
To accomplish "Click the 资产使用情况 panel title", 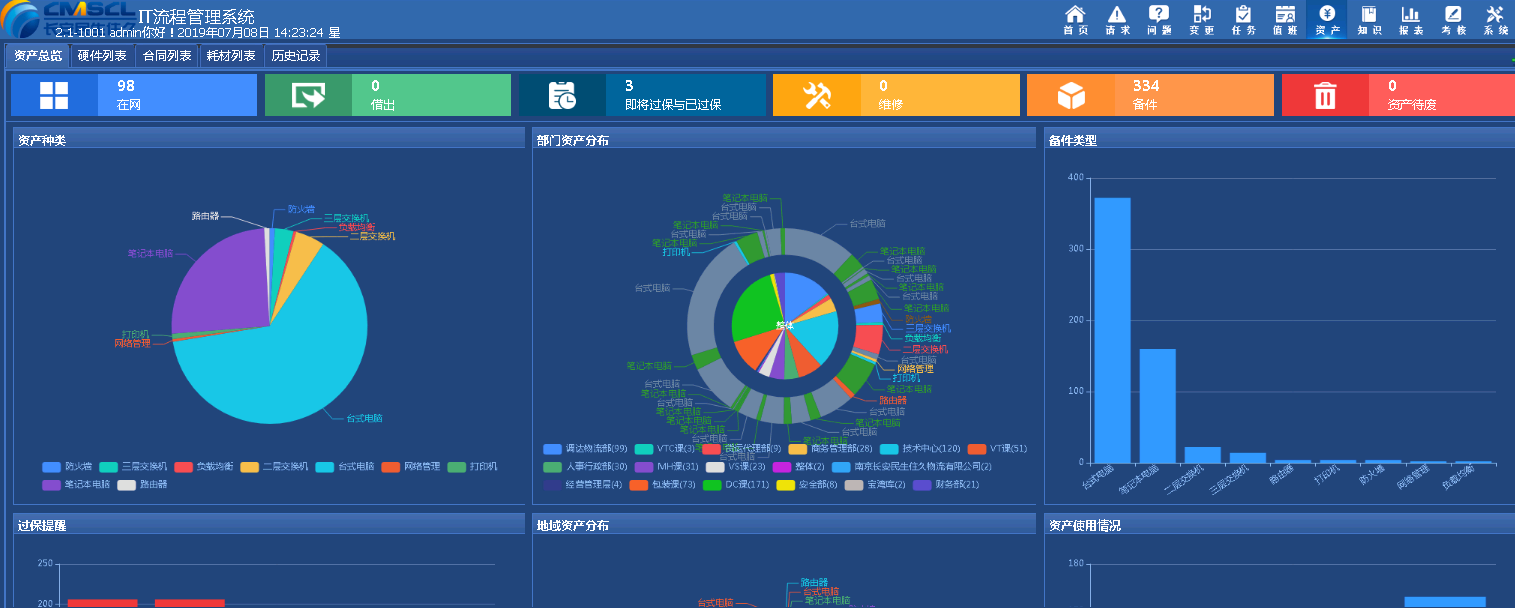I will tap(1085, 525).
